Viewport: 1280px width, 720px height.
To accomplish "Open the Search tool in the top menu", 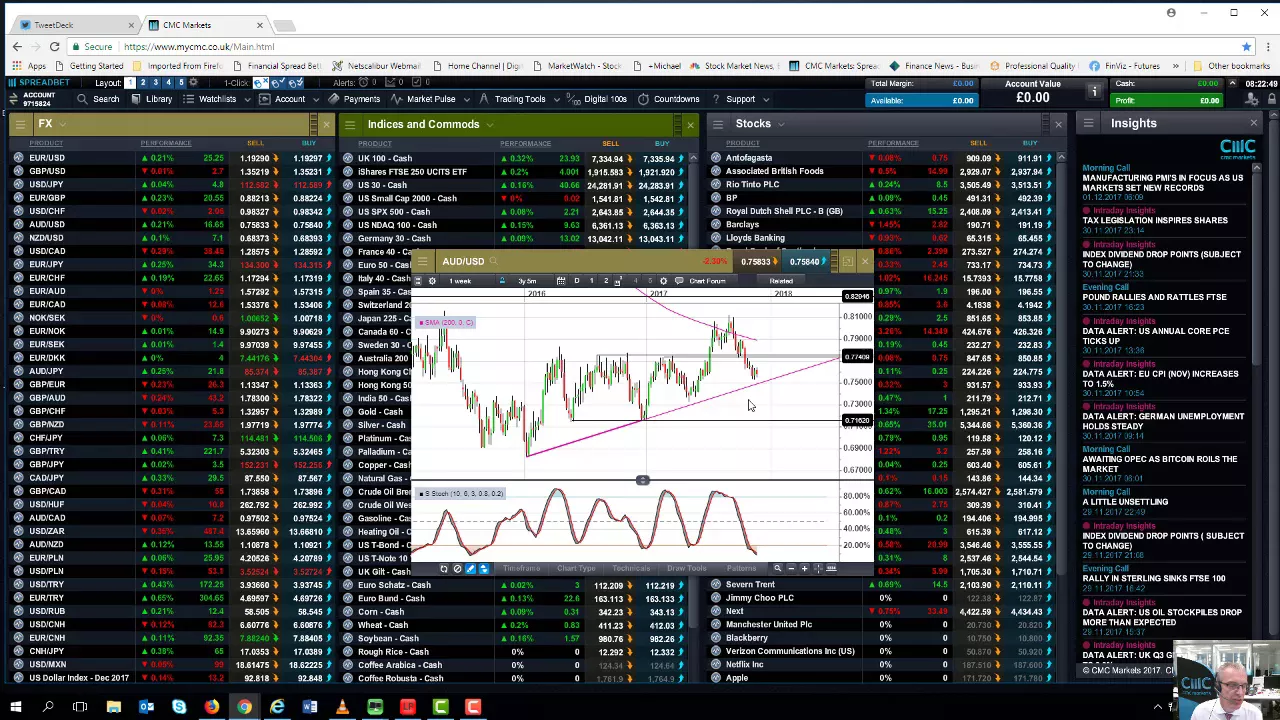I will (x=98, y=99).
